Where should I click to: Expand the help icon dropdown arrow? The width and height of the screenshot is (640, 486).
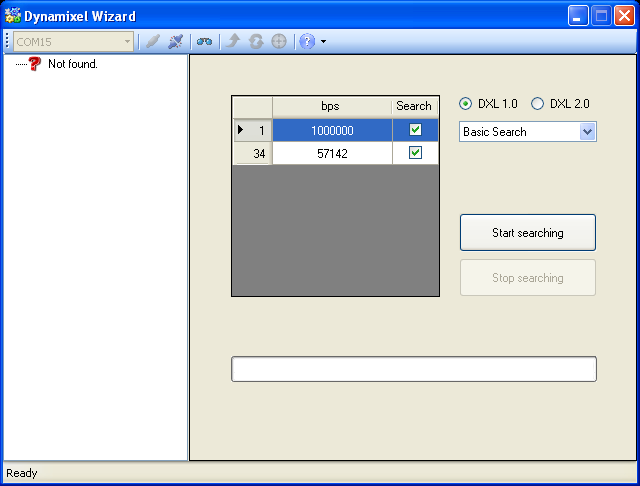coord(323,42)
